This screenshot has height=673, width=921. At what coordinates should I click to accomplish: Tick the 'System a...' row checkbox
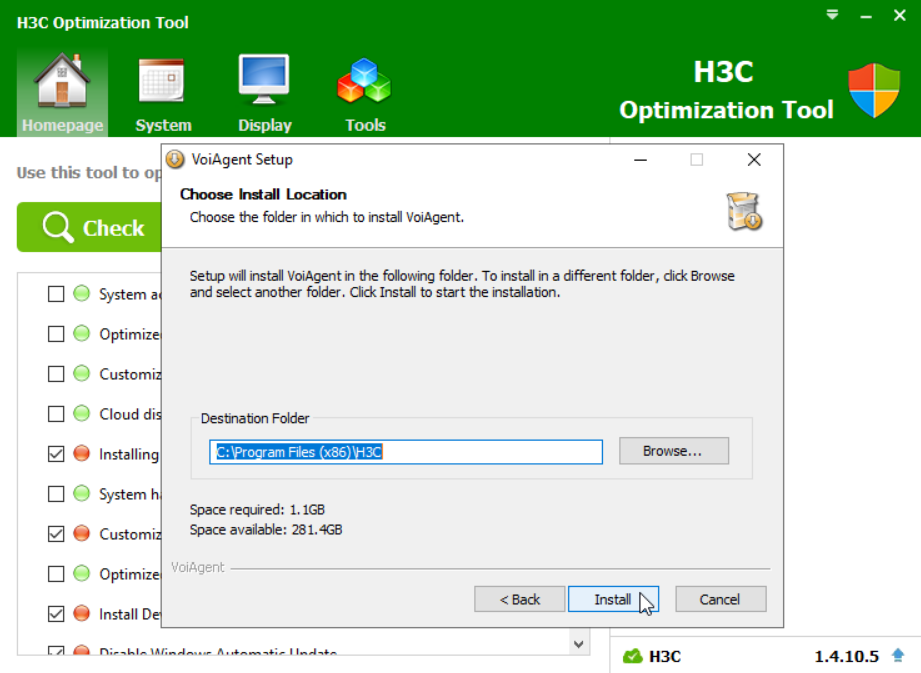pos(56,294)
